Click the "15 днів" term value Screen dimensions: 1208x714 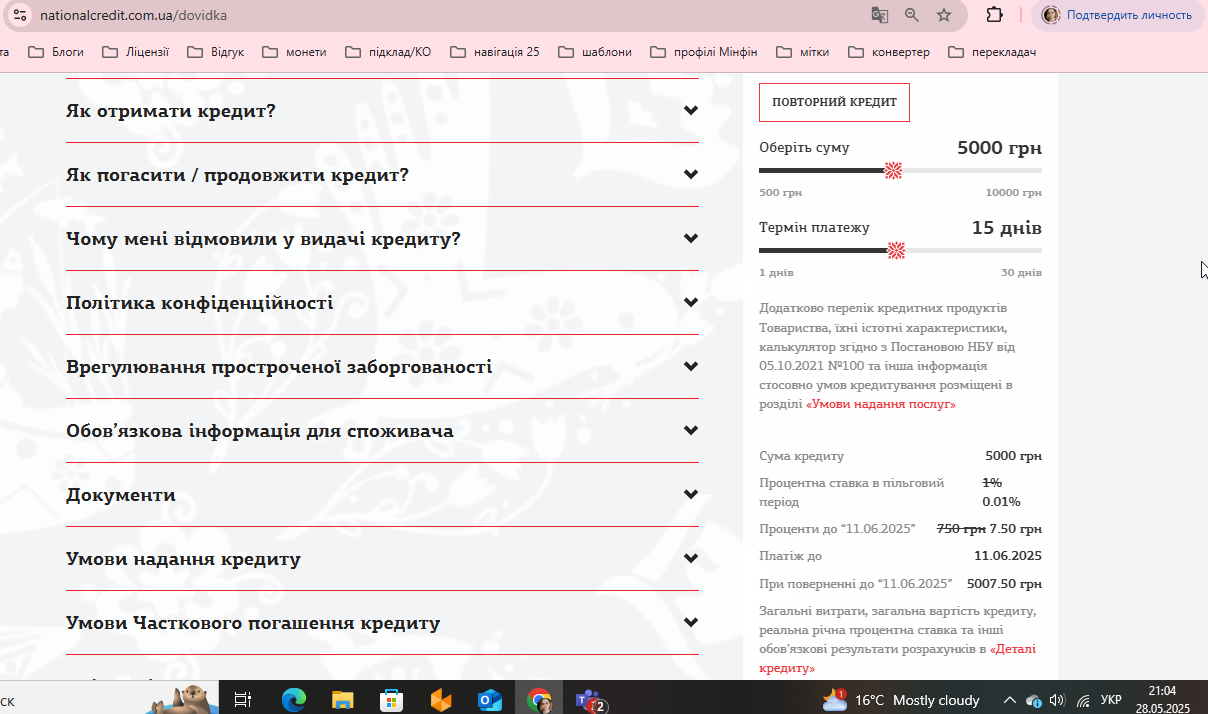click(1007, 228)
